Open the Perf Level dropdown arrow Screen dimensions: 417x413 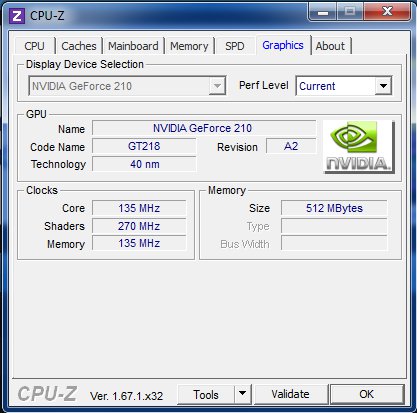click(383, 86)
